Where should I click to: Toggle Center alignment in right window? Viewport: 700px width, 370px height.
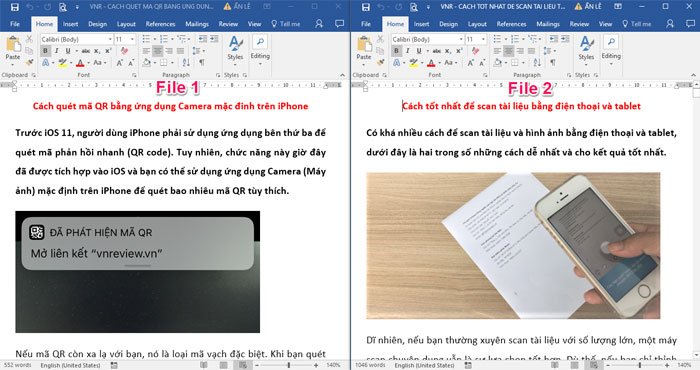508,51
